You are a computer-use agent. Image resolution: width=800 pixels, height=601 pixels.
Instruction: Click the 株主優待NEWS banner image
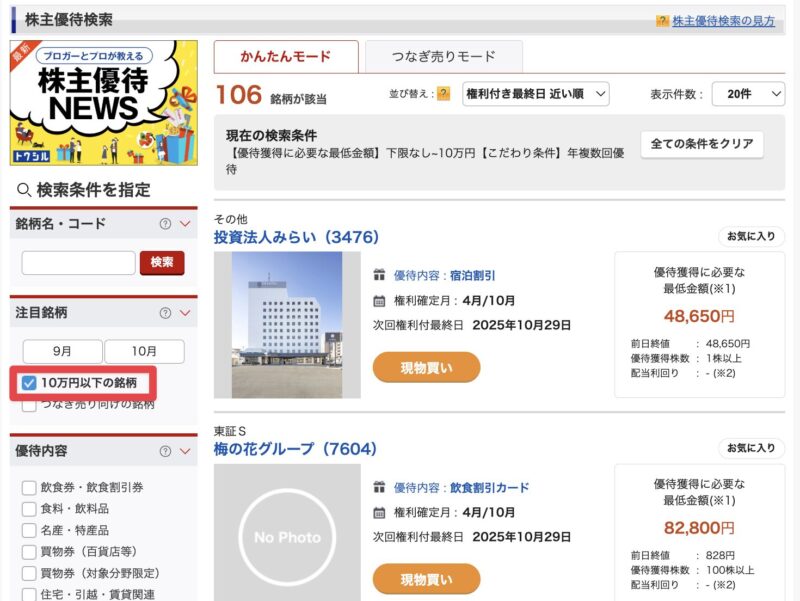coord(104,103)
